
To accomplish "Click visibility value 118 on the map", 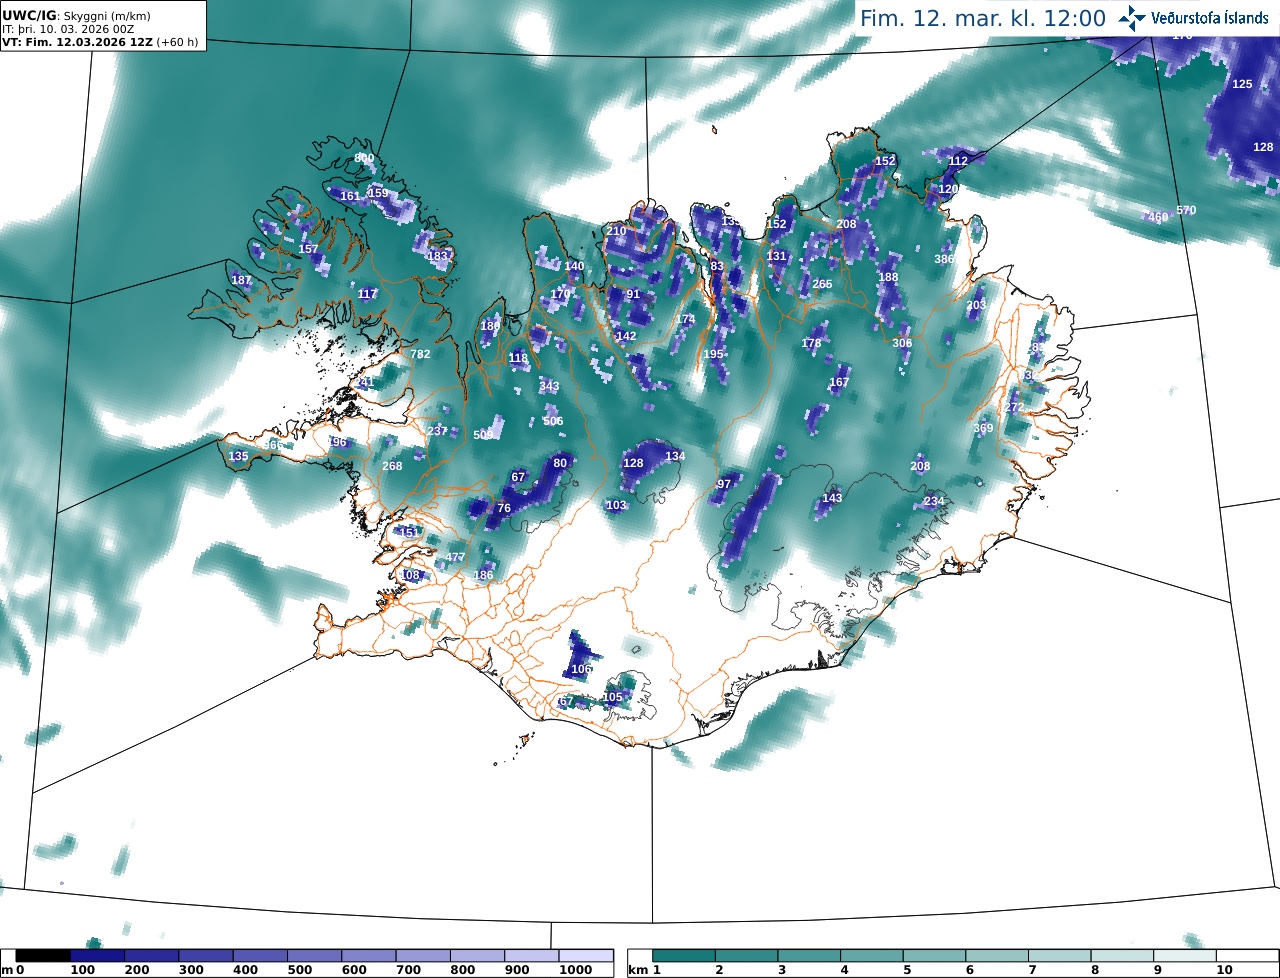I will point(518,358).
